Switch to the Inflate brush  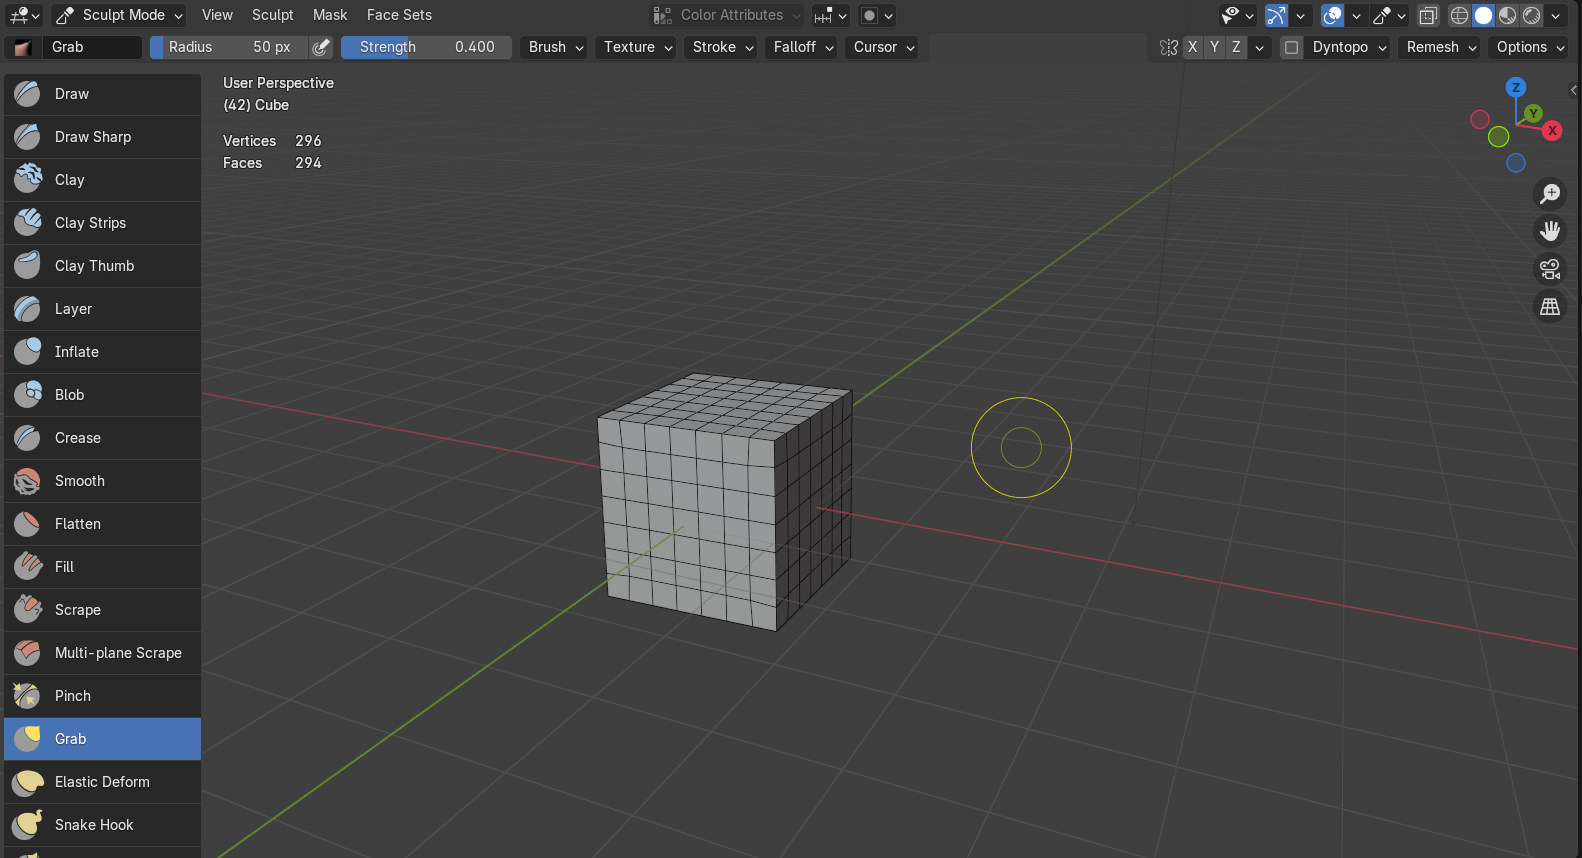pos(102,352)
